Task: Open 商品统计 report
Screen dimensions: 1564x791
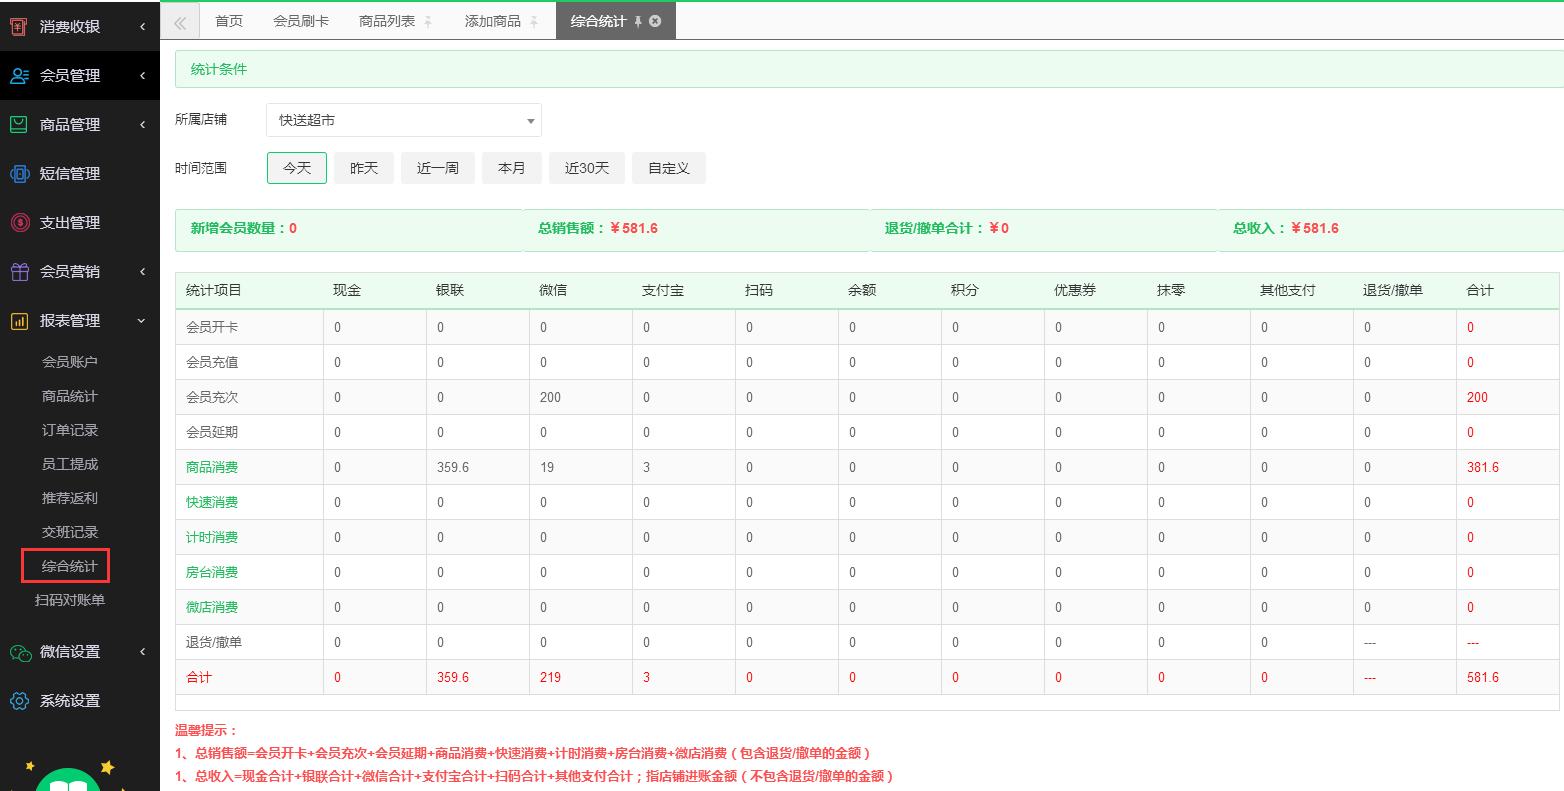Action: tap(70, 397)
